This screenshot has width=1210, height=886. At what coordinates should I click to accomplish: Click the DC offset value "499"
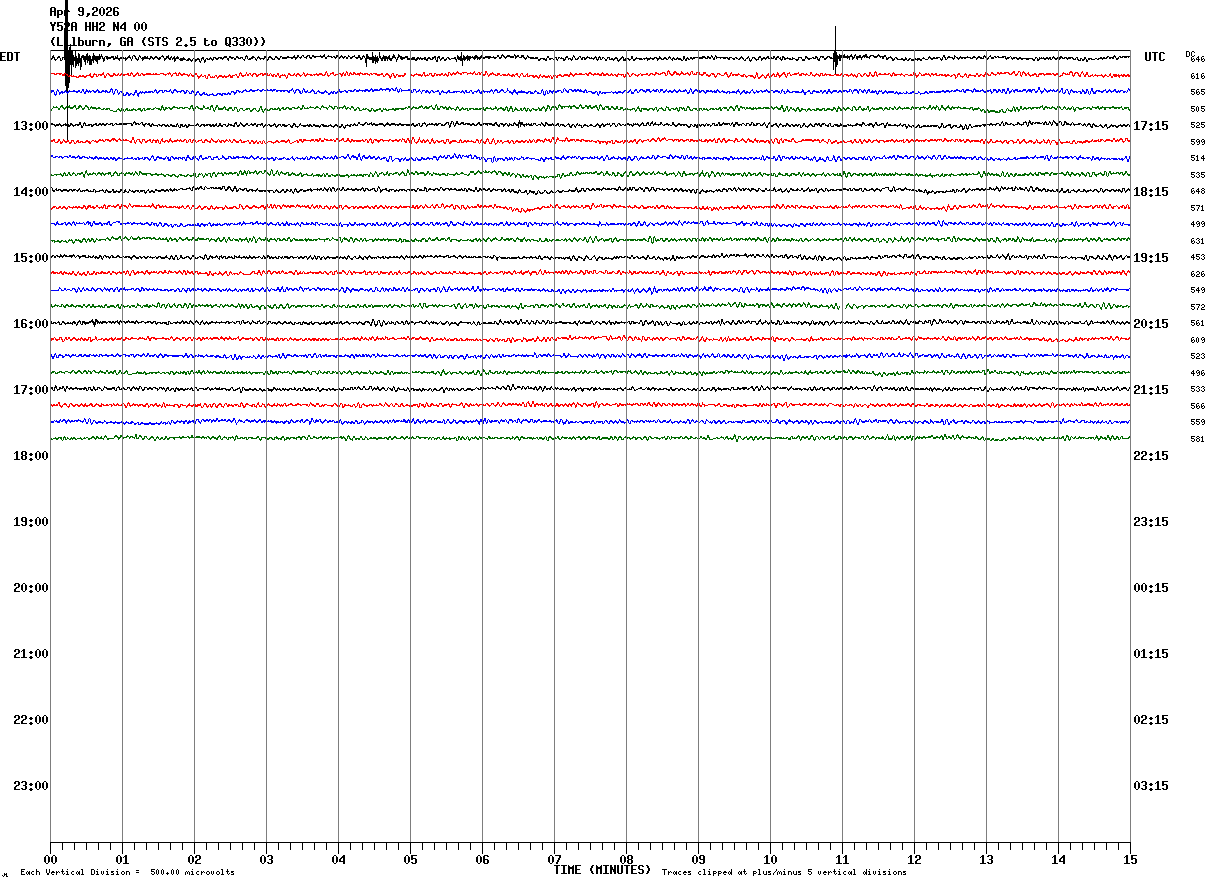pos(1197,224)
